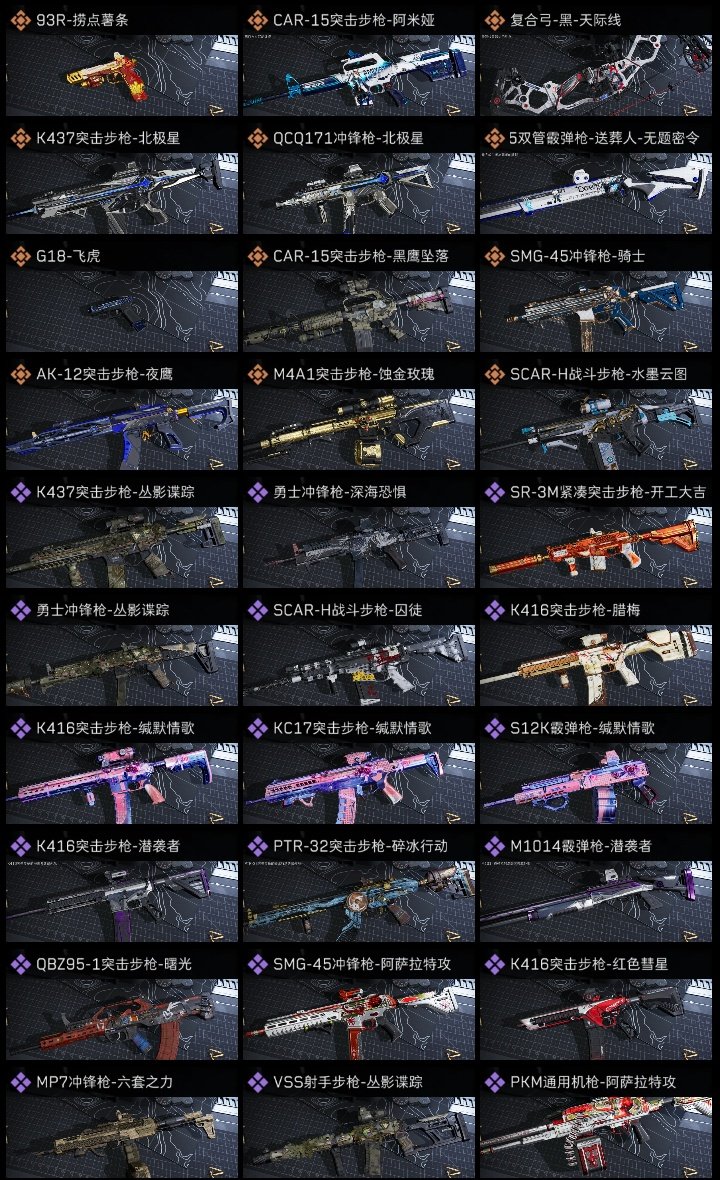Click the VSS射手步枪-丛影谍踪 title text
The height and width of the screenshot is (1180, 720).
click(348, 1082)
